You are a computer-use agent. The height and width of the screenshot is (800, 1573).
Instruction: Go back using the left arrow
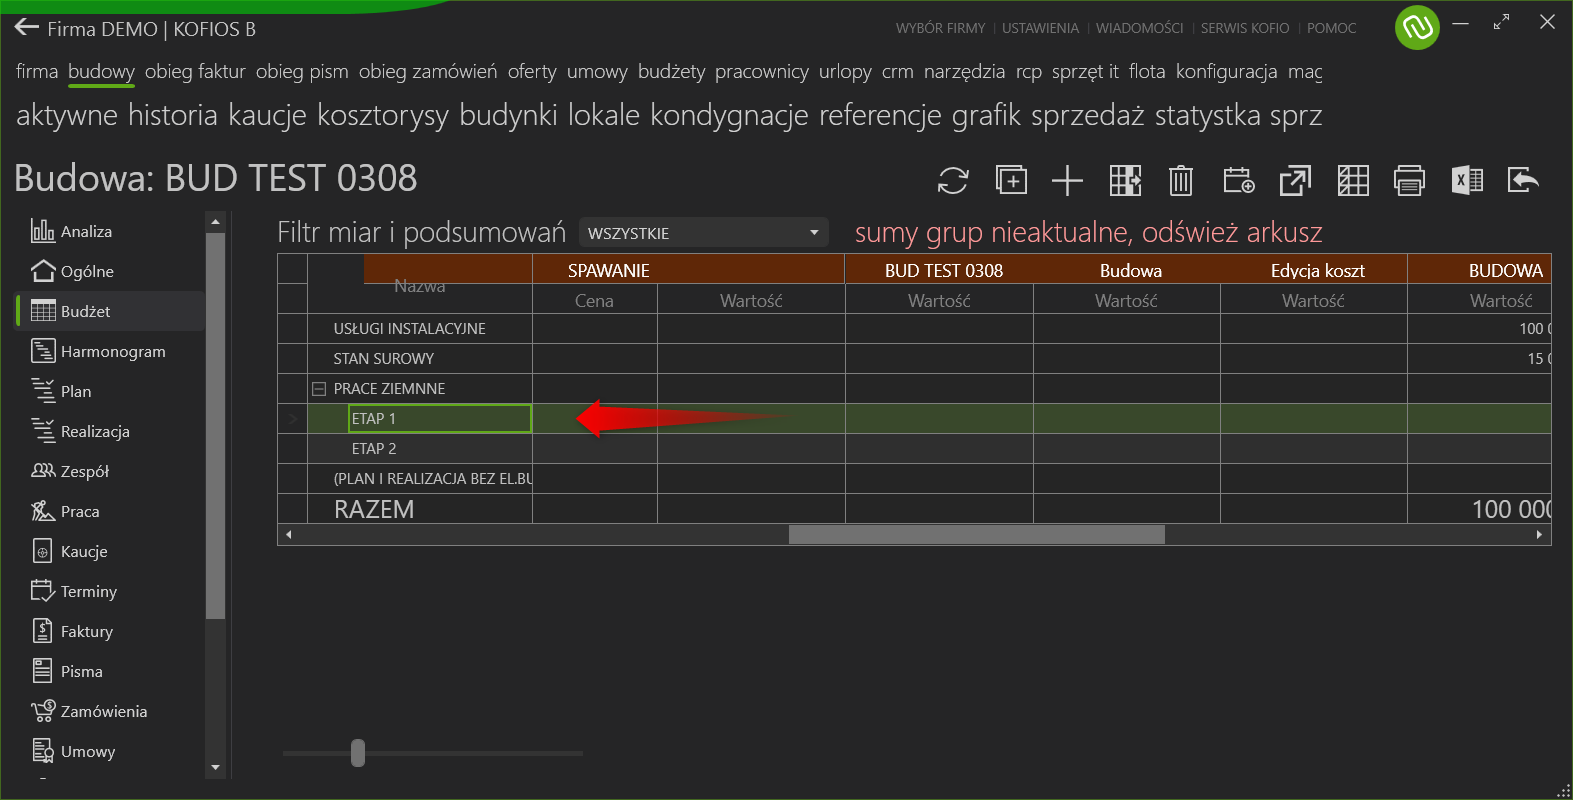tap(27, 28)
